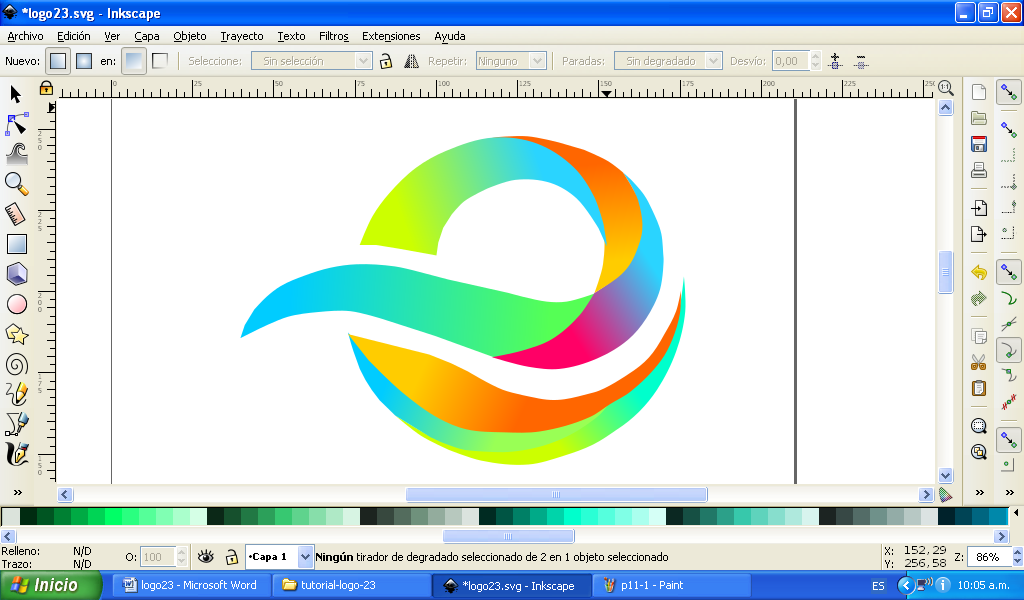Image resolution: width=1024 pixels, height=600 pixels.
Task: Expand more snap bar chevron
Action: [x=1010, y=492]
